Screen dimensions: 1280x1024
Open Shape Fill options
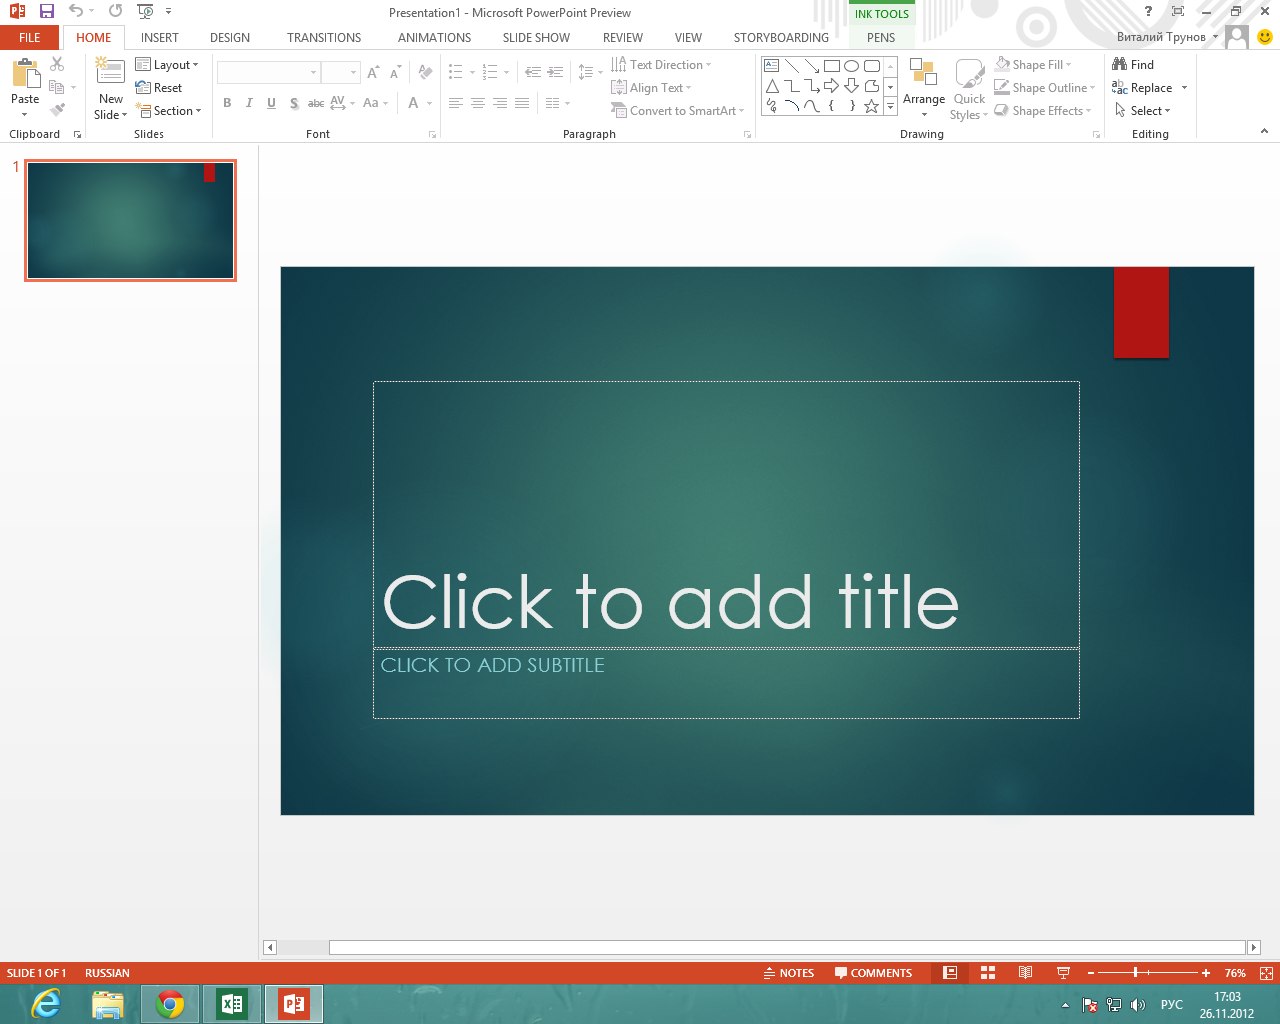coord(1034,65)
